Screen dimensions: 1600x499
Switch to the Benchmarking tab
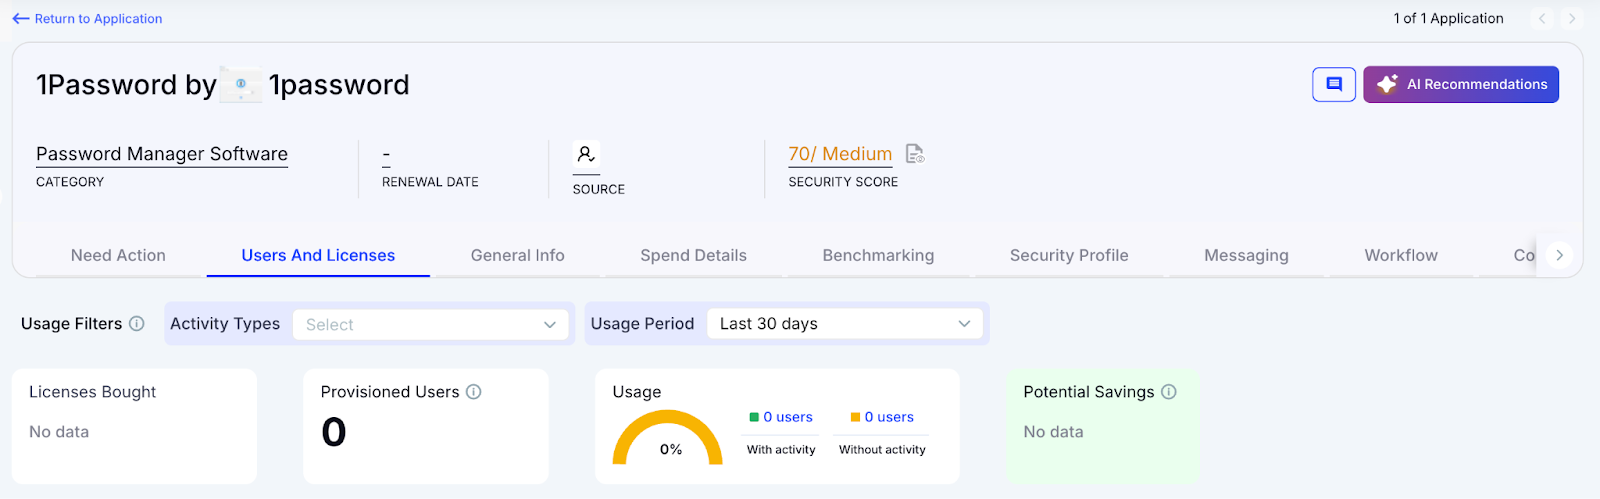pyautogui.click(x=878, y=256)
